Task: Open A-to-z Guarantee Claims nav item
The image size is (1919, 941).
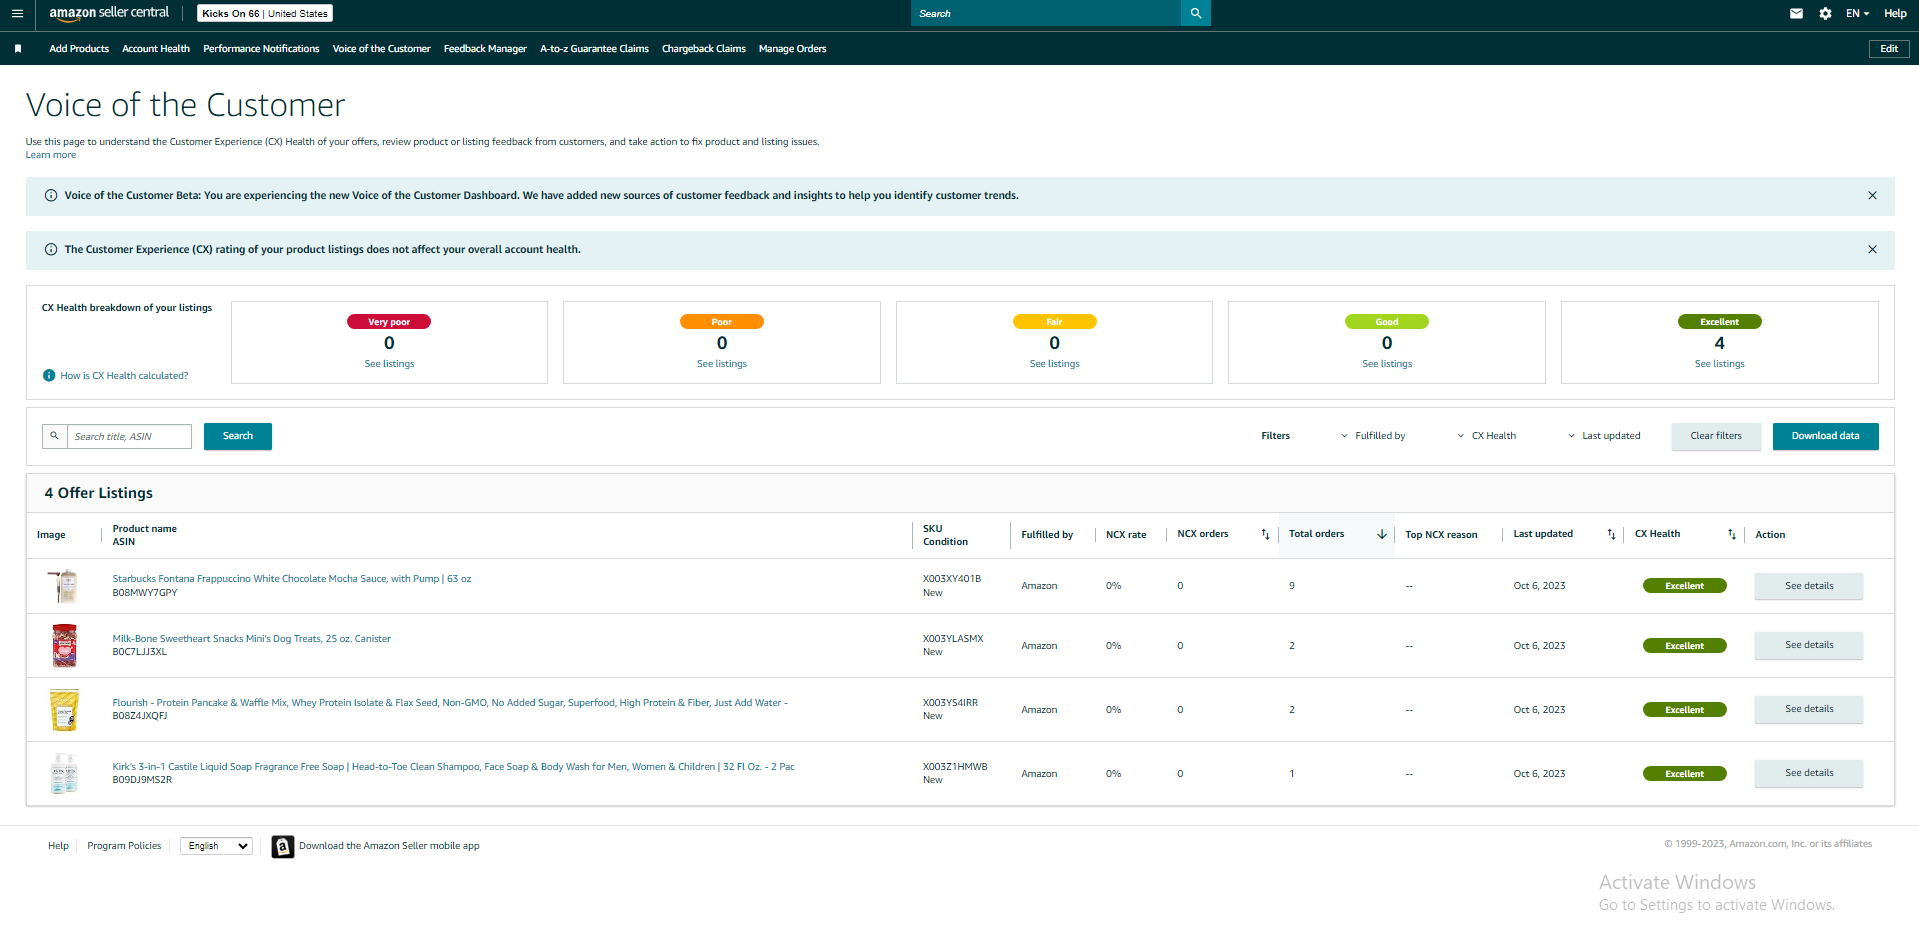Action: (594, 49)
